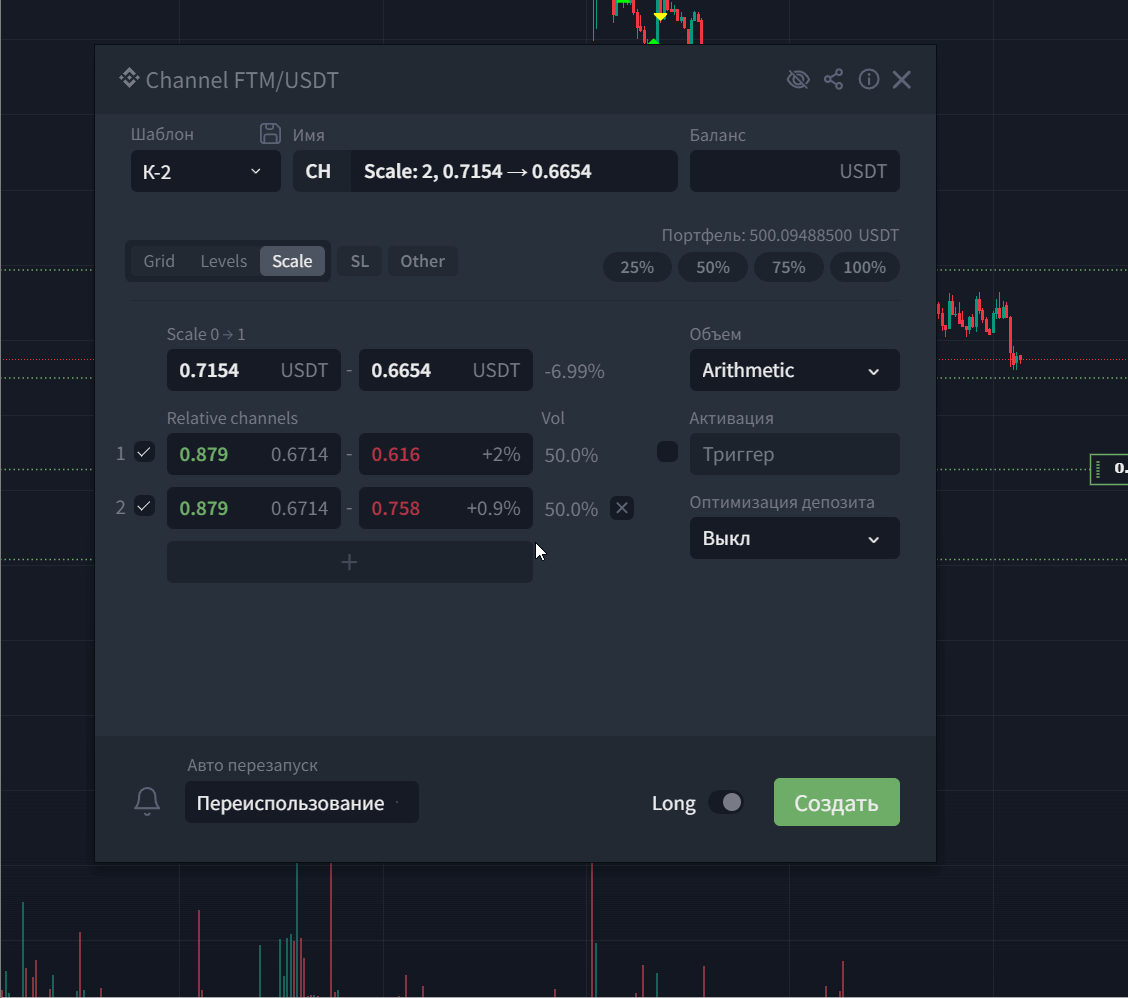
Task: Open the share icon in dialog header
Action: tap(833, 79)
